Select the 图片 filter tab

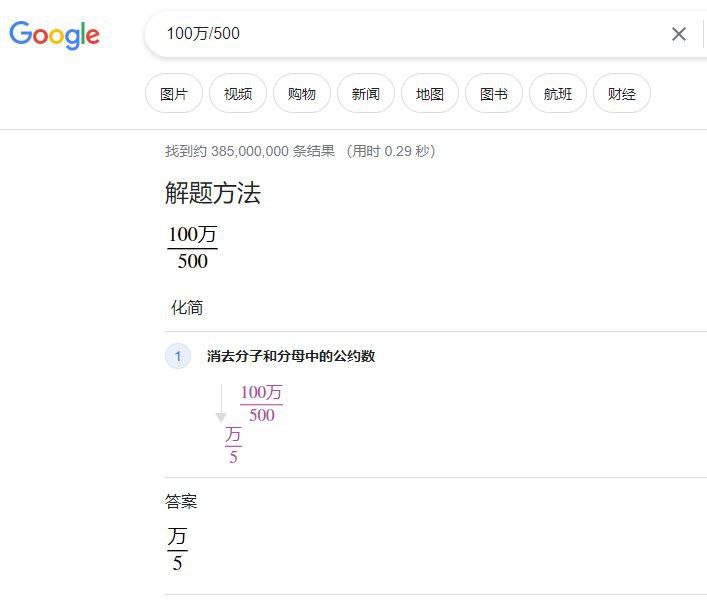[174, 93]
